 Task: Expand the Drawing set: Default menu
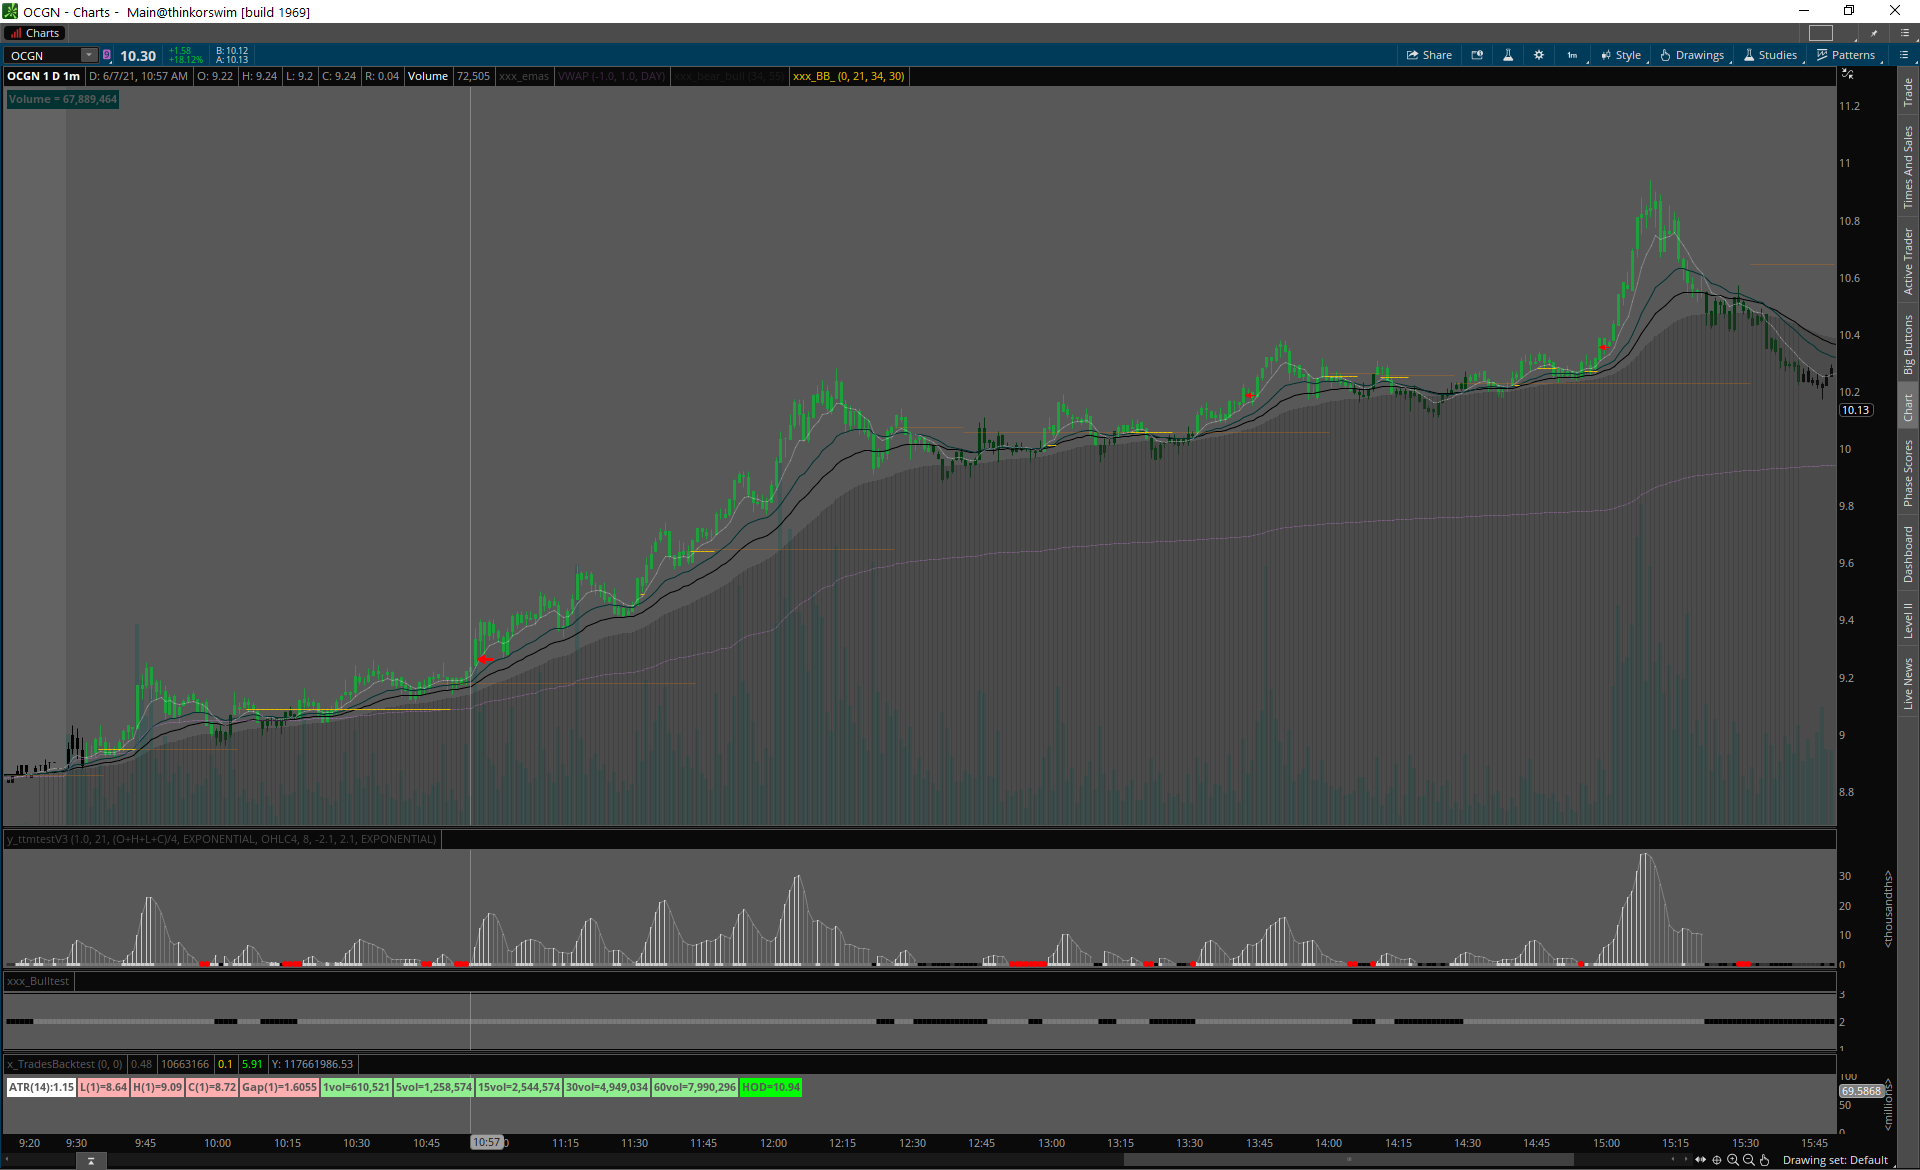click(x=1834, y=1160)
